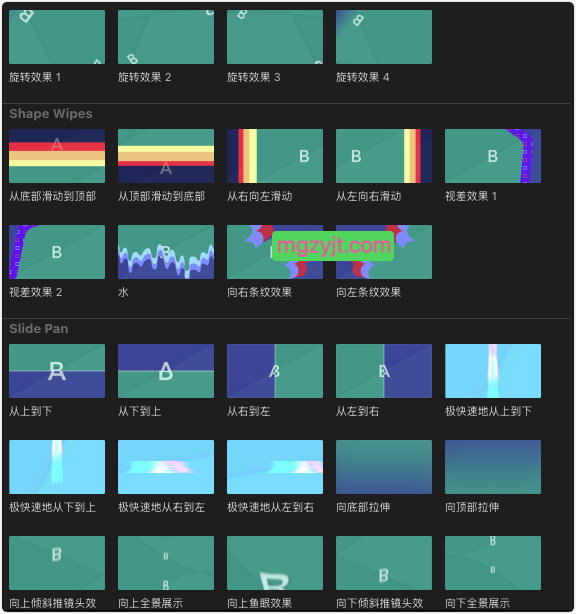Image resolution: width=576 pixels, height=614 pixels.
Task: Select the 水 water wipe thumbnail
Action: (x=166, y=252)
